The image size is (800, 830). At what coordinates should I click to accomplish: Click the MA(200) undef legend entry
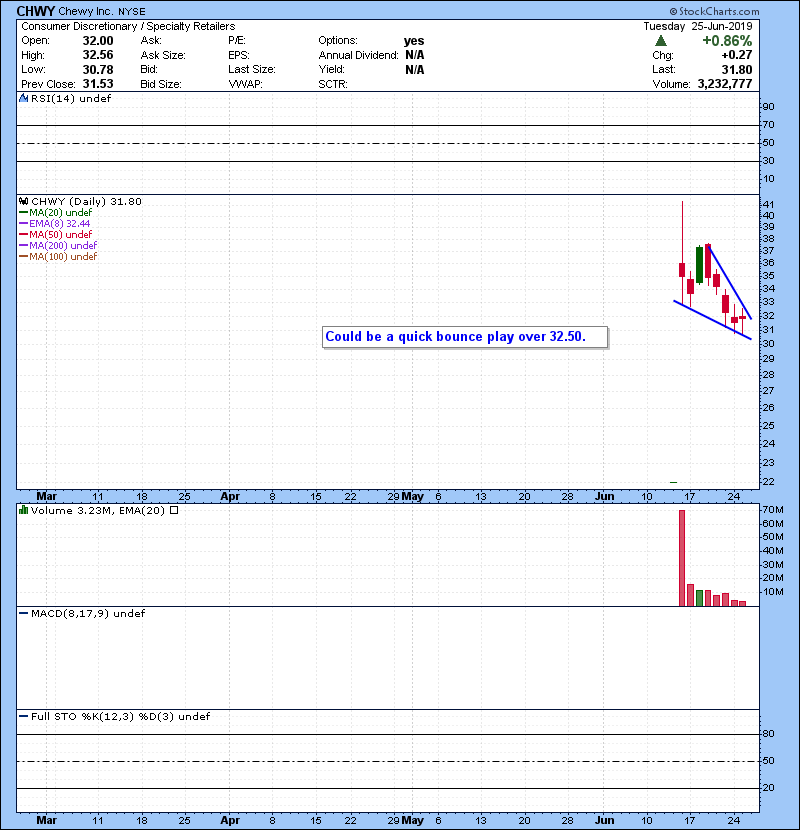coord(58,245)
